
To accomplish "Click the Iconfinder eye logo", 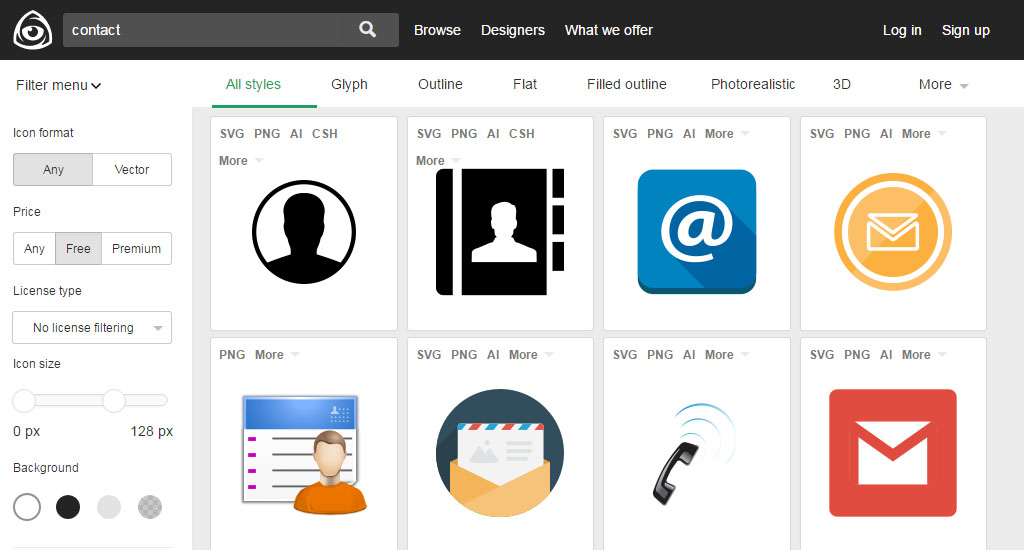I will tap(32, 30).
